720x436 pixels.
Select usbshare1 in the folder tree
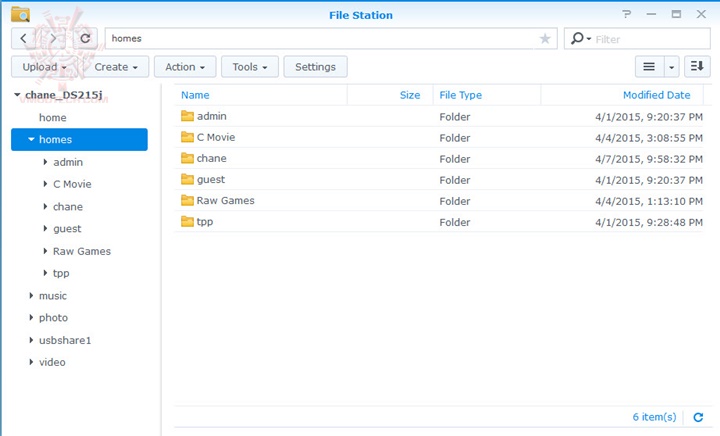coord(65,341)
